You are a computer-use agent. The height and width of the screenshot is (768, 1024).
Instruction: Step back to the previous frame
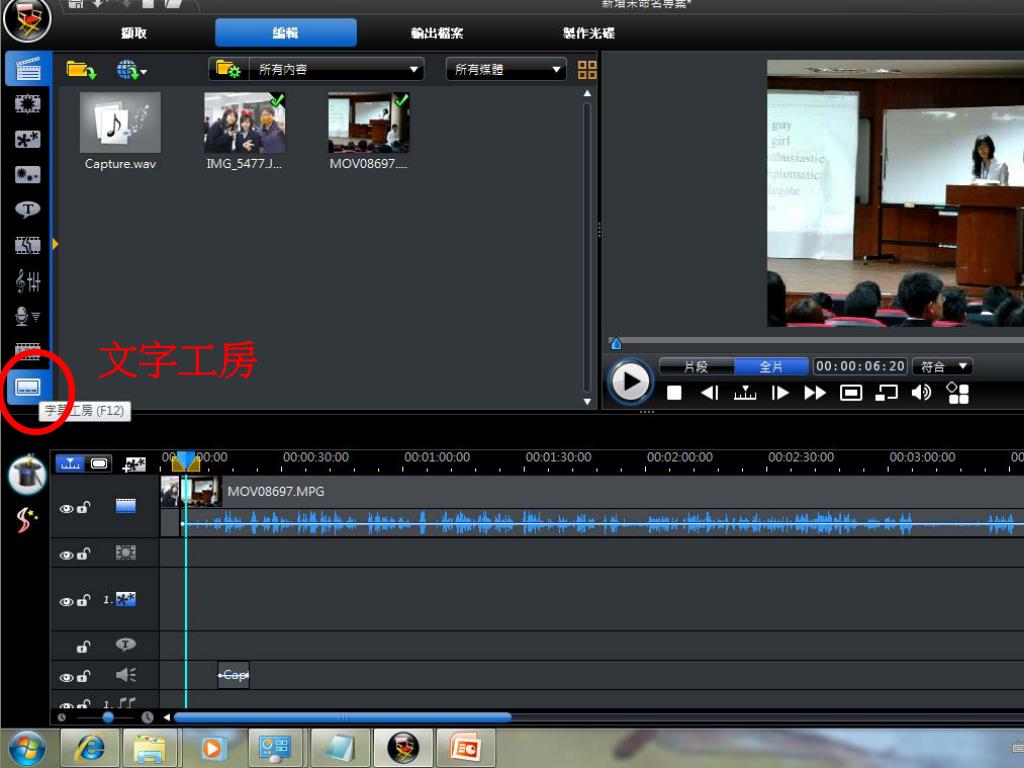tap(709, 392)
